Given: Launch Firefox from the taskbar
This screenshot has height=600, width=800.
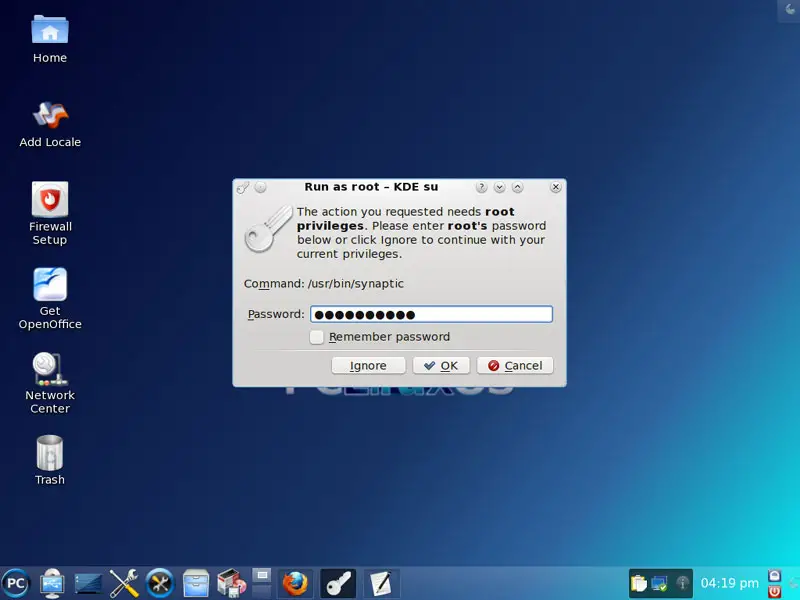Looking at the screenshot, I should coord(294,582).
